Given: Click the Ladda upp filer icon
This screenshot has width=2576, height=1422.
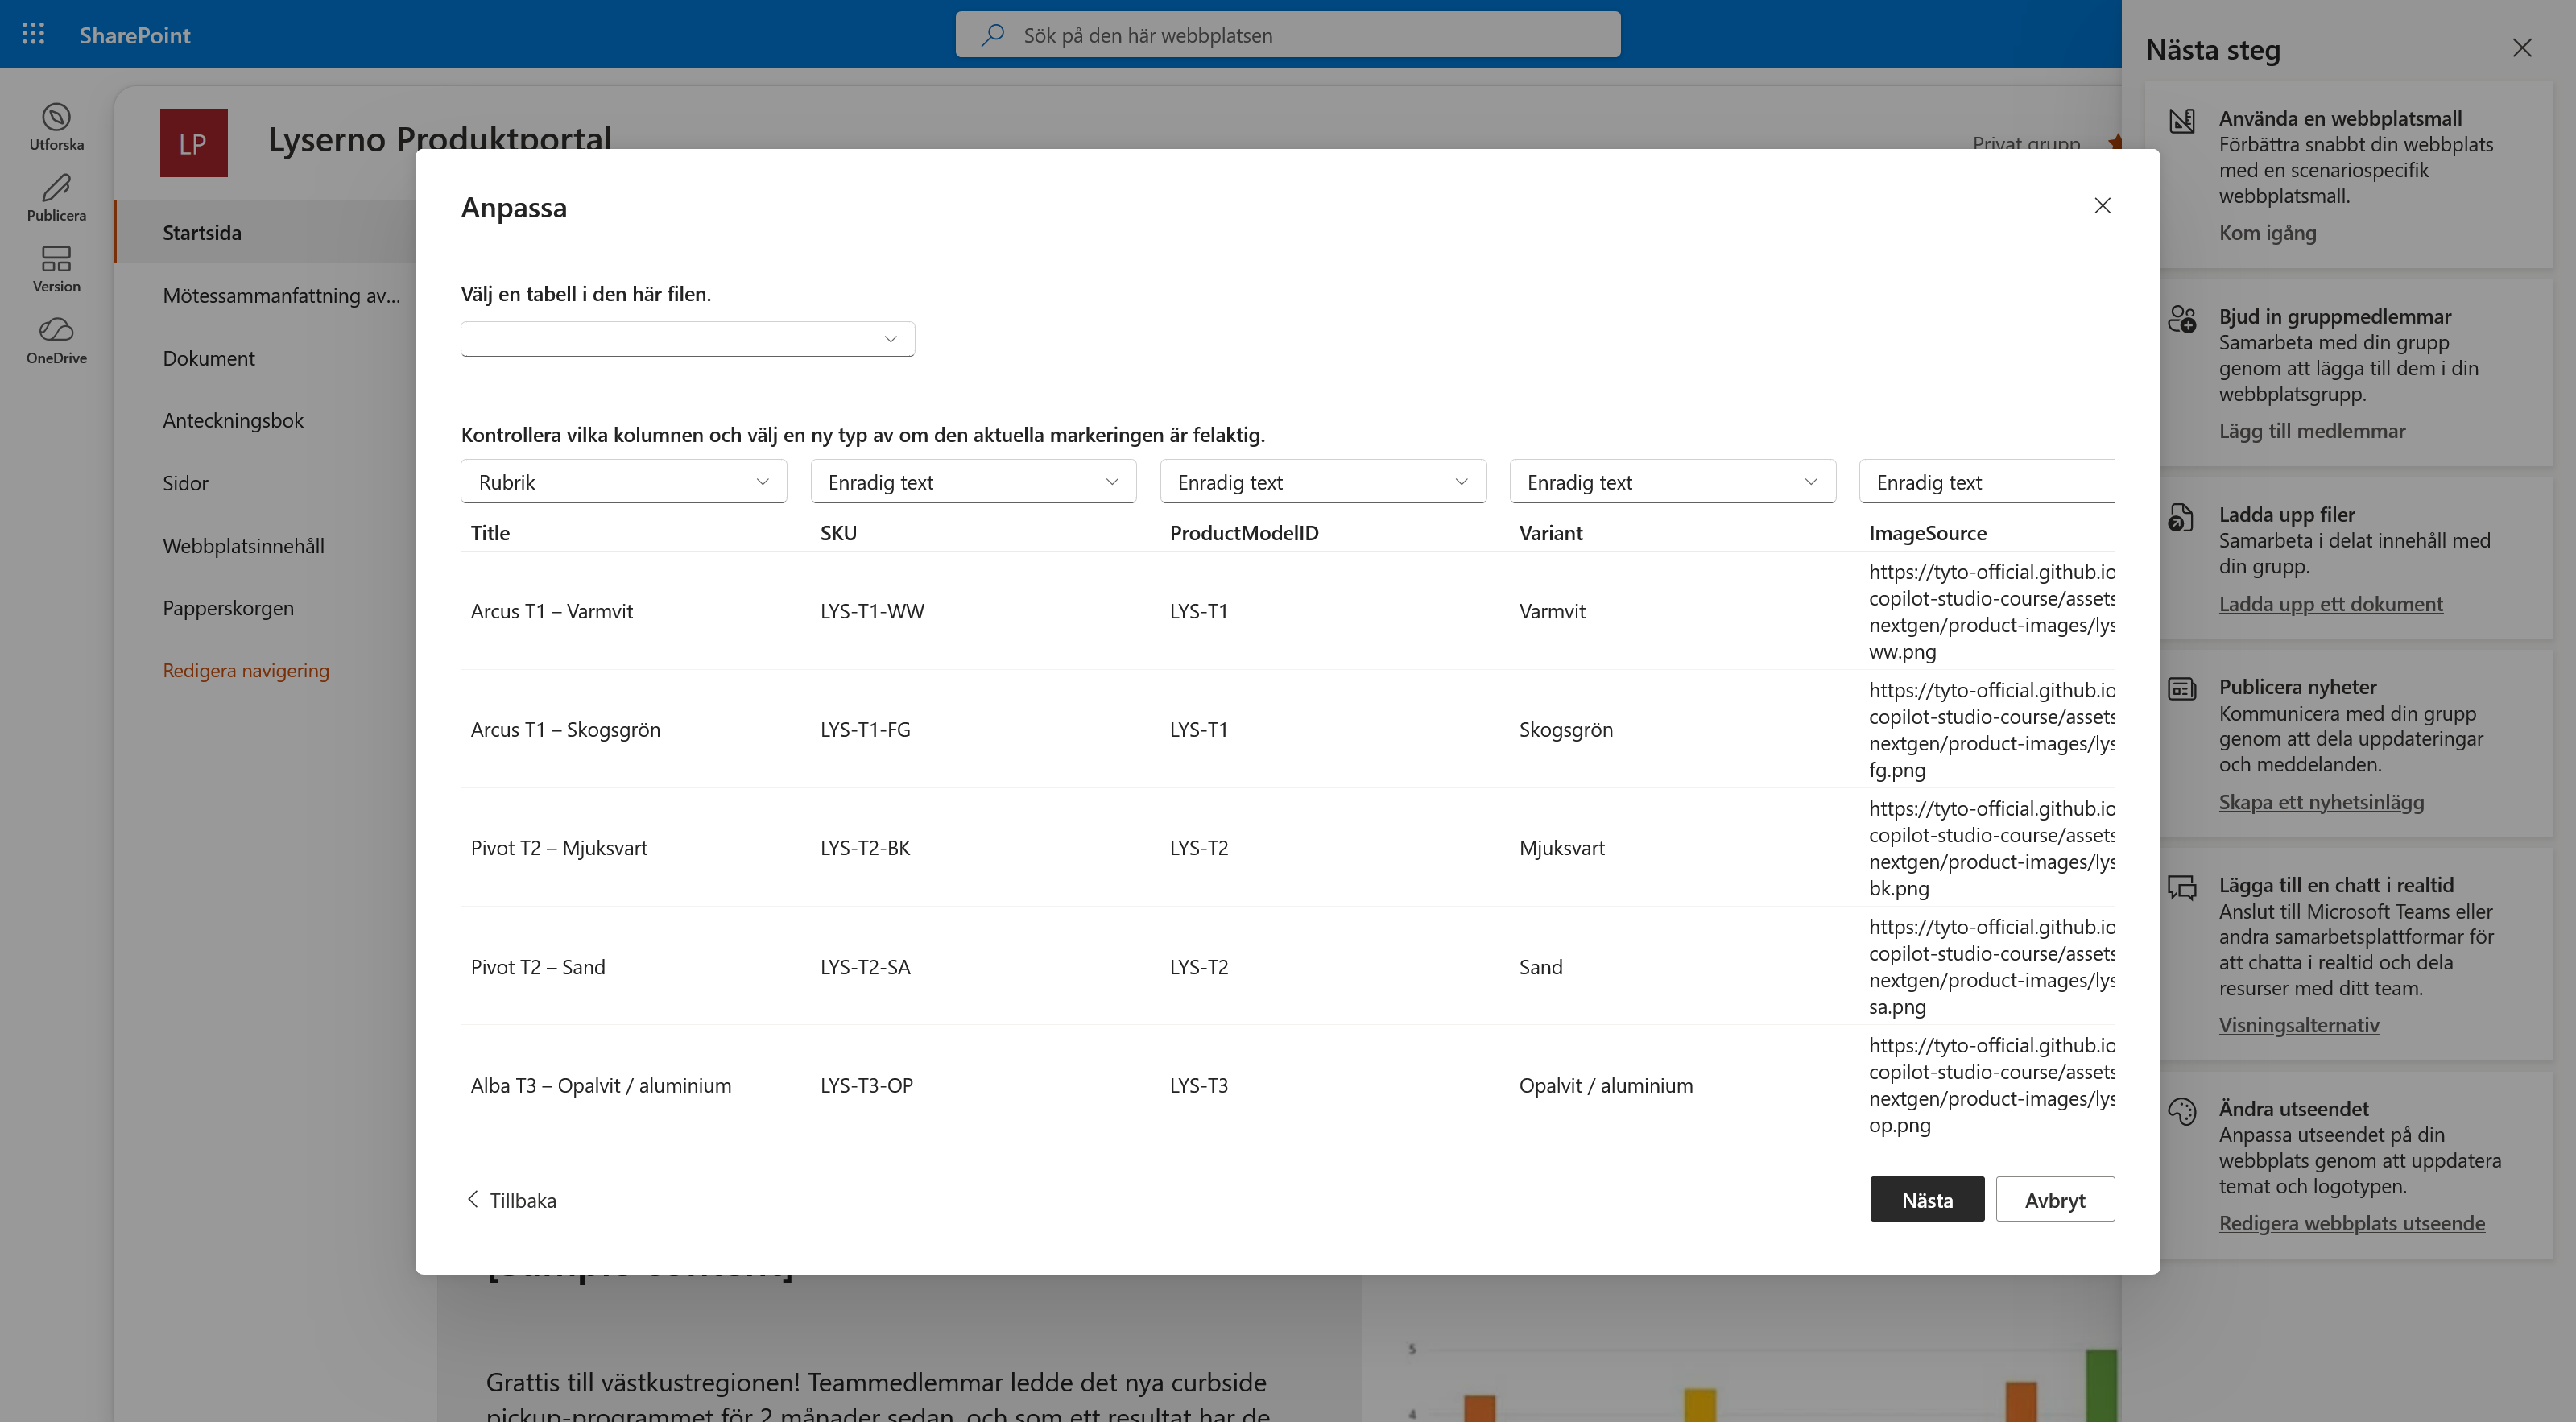Looking at the screenshot, I should tap(2182, 517).
